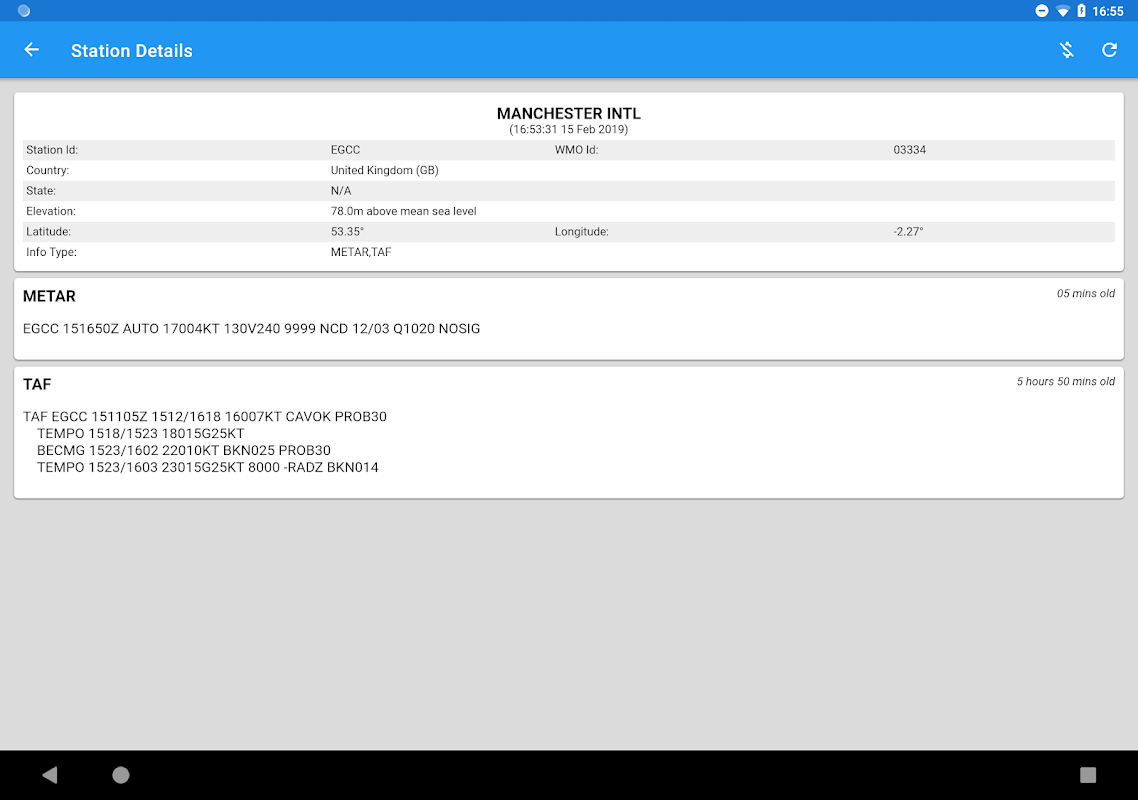The height and width of the screenshot is (800, 1138).
Task: Select TAF line EGCC 151105Z 1512/1618
Action: point(205,417)
